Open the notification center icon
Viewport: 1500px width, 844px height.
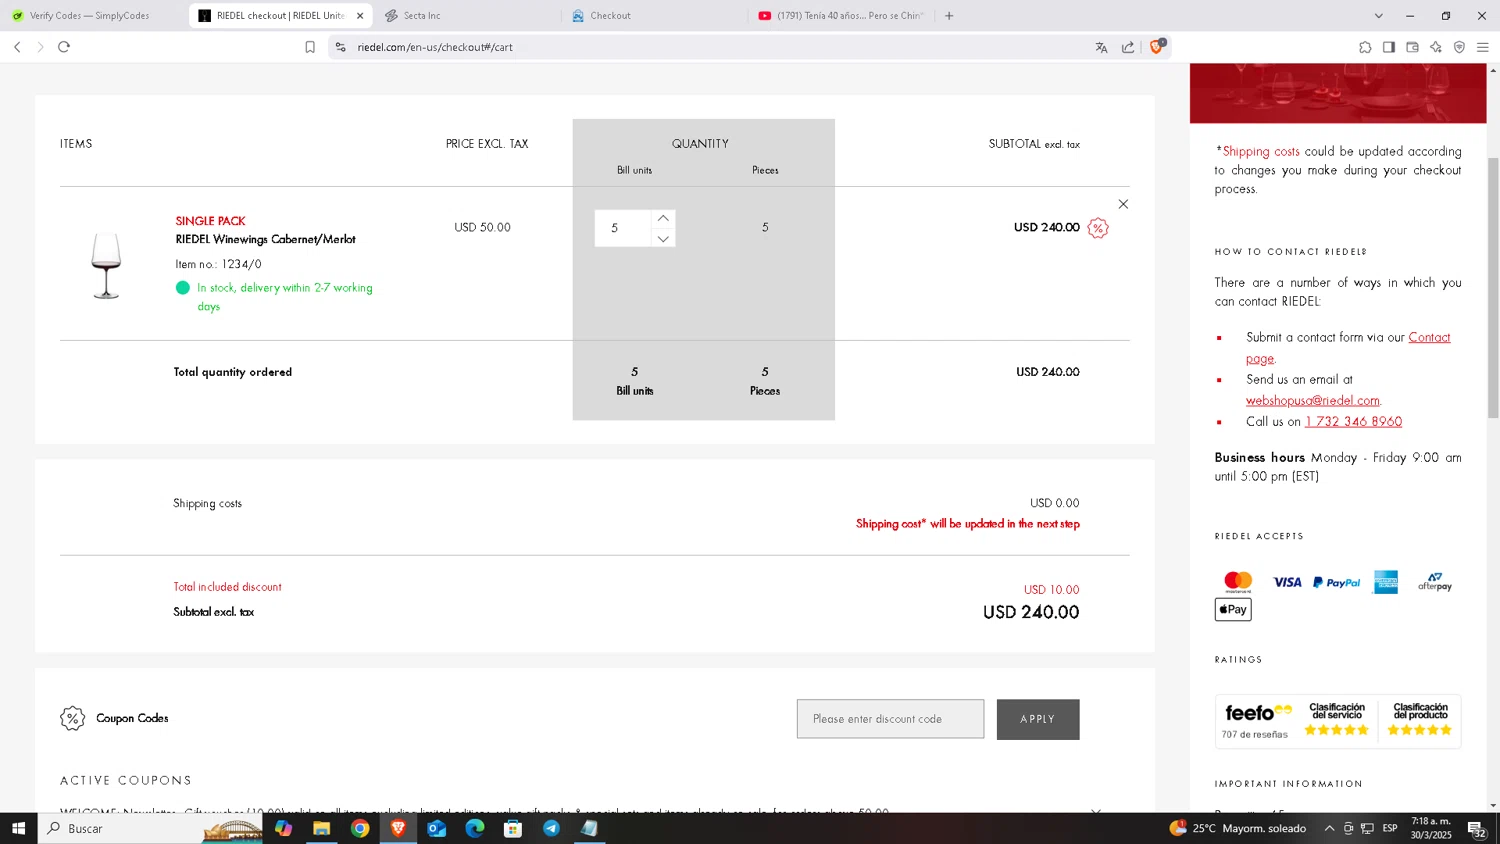pos(1476,828)
